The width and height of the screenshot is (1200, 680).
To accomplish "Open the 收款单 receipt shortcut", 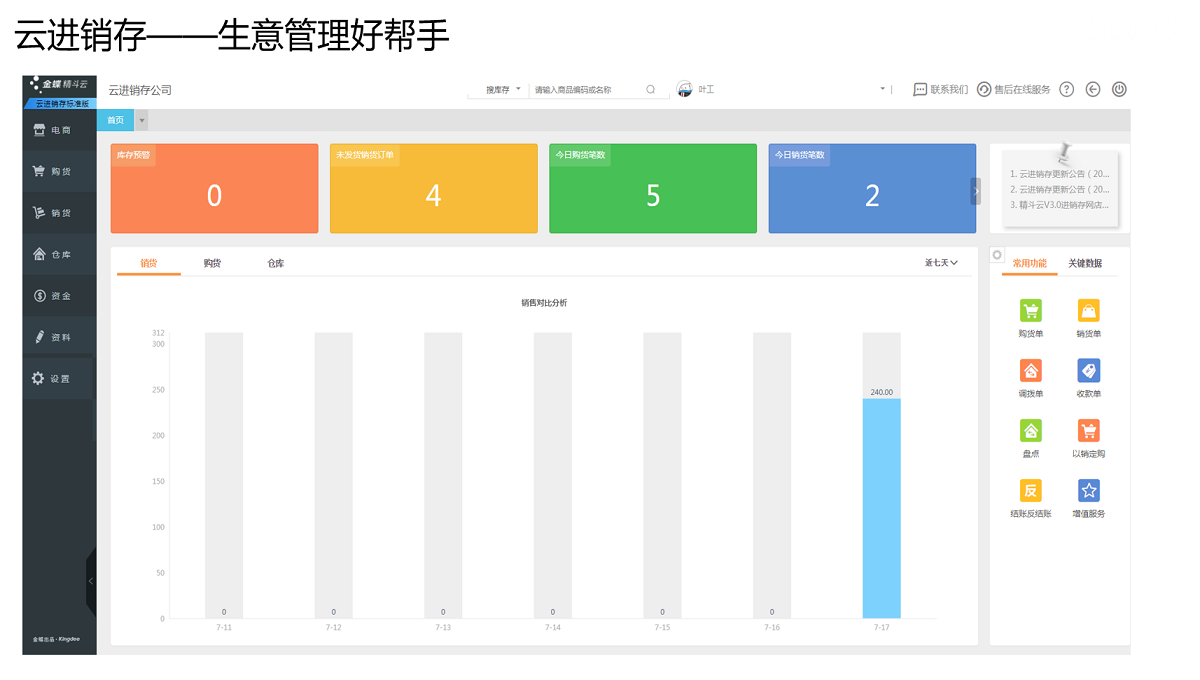I will (1088, 371).
